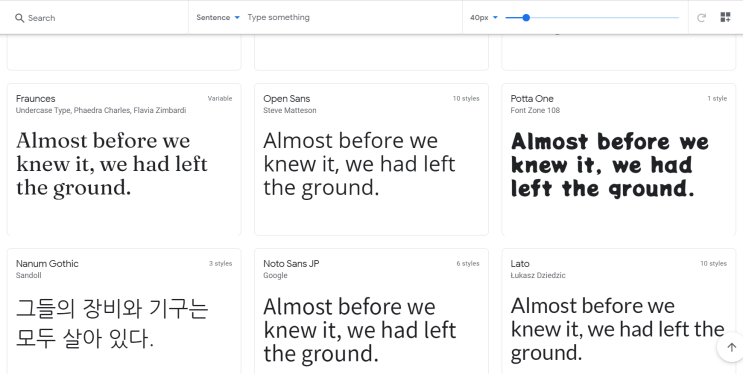
Task: Click the Korean sample text in Nanum Gothic
Action: (x=112, y=323)
